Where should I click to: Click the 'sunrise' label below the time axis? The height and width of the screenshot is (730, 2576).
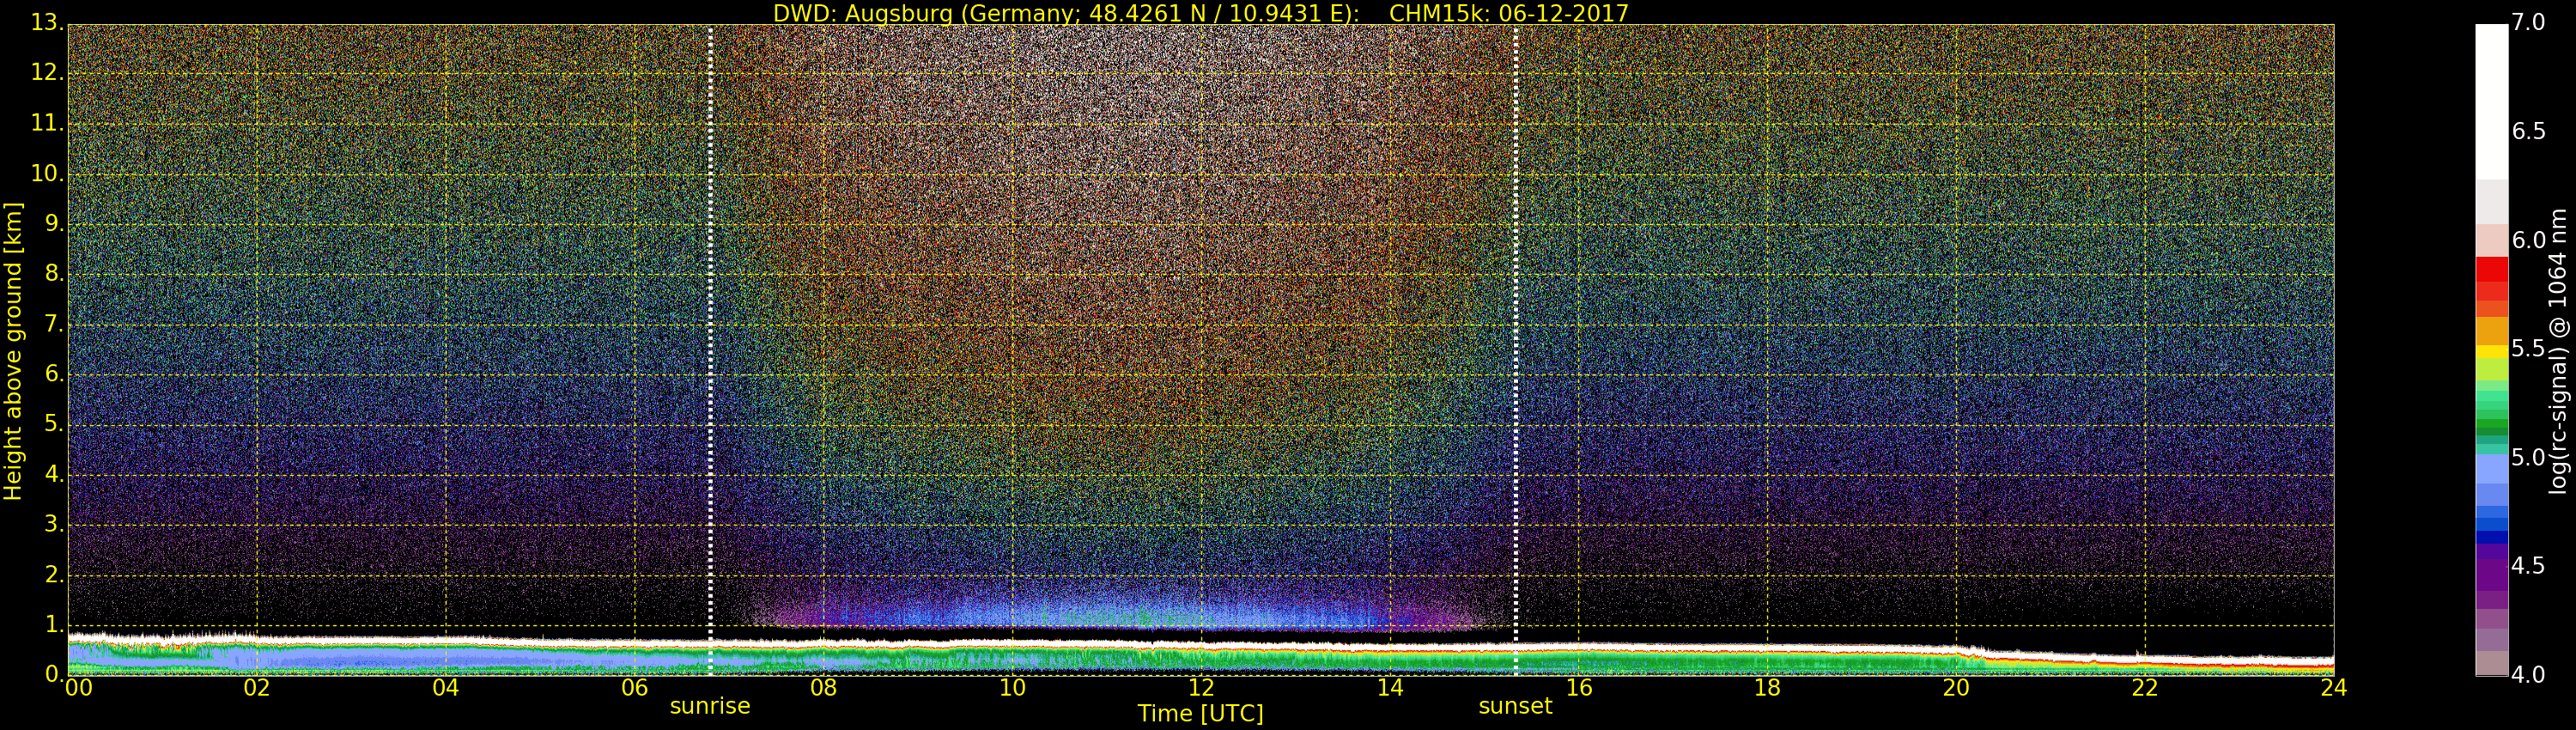click(710, 706)
